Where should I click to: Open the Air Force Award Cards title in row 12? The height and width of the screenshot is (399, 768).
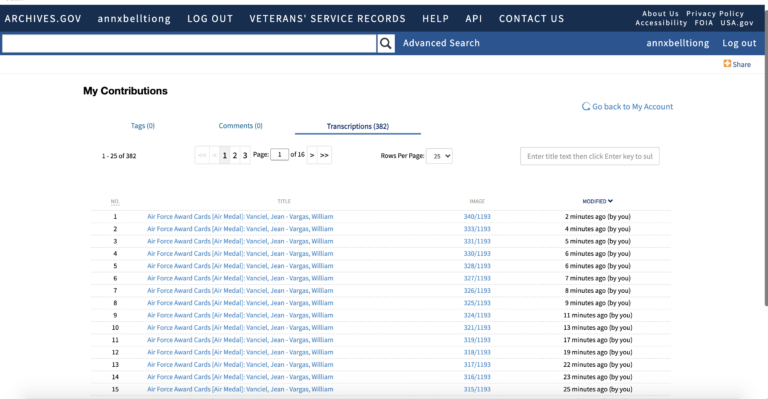pyautogui.click(x=240, y=352)
